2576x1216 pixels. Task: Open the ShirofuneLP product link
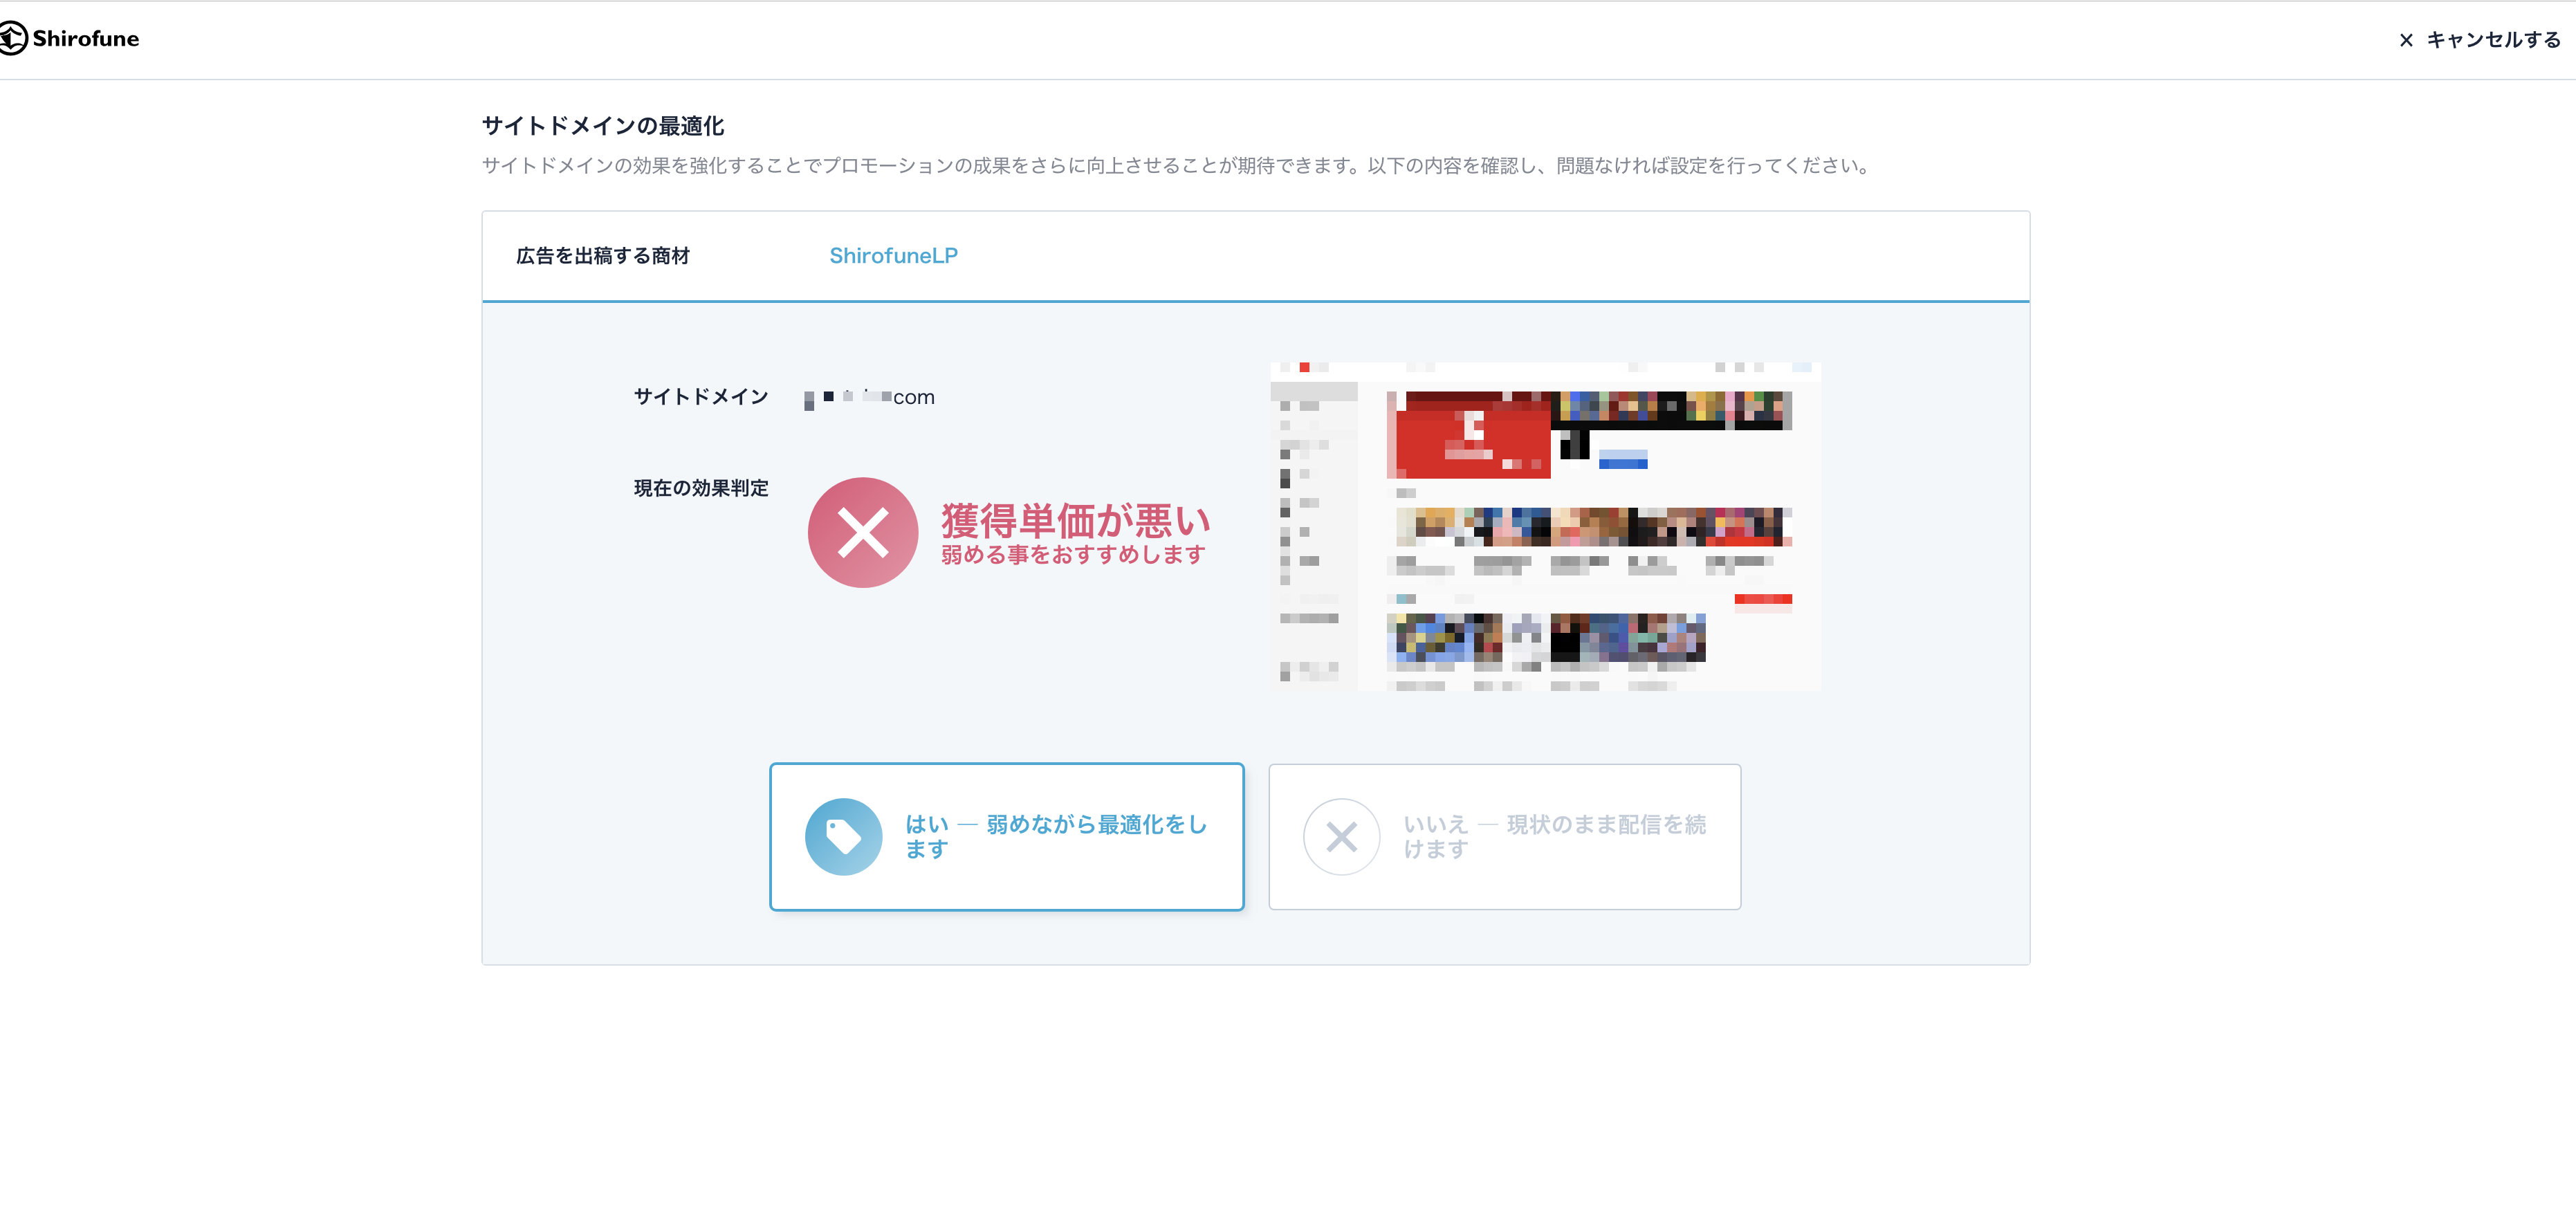pyautogui.click(x=893, y=256)
